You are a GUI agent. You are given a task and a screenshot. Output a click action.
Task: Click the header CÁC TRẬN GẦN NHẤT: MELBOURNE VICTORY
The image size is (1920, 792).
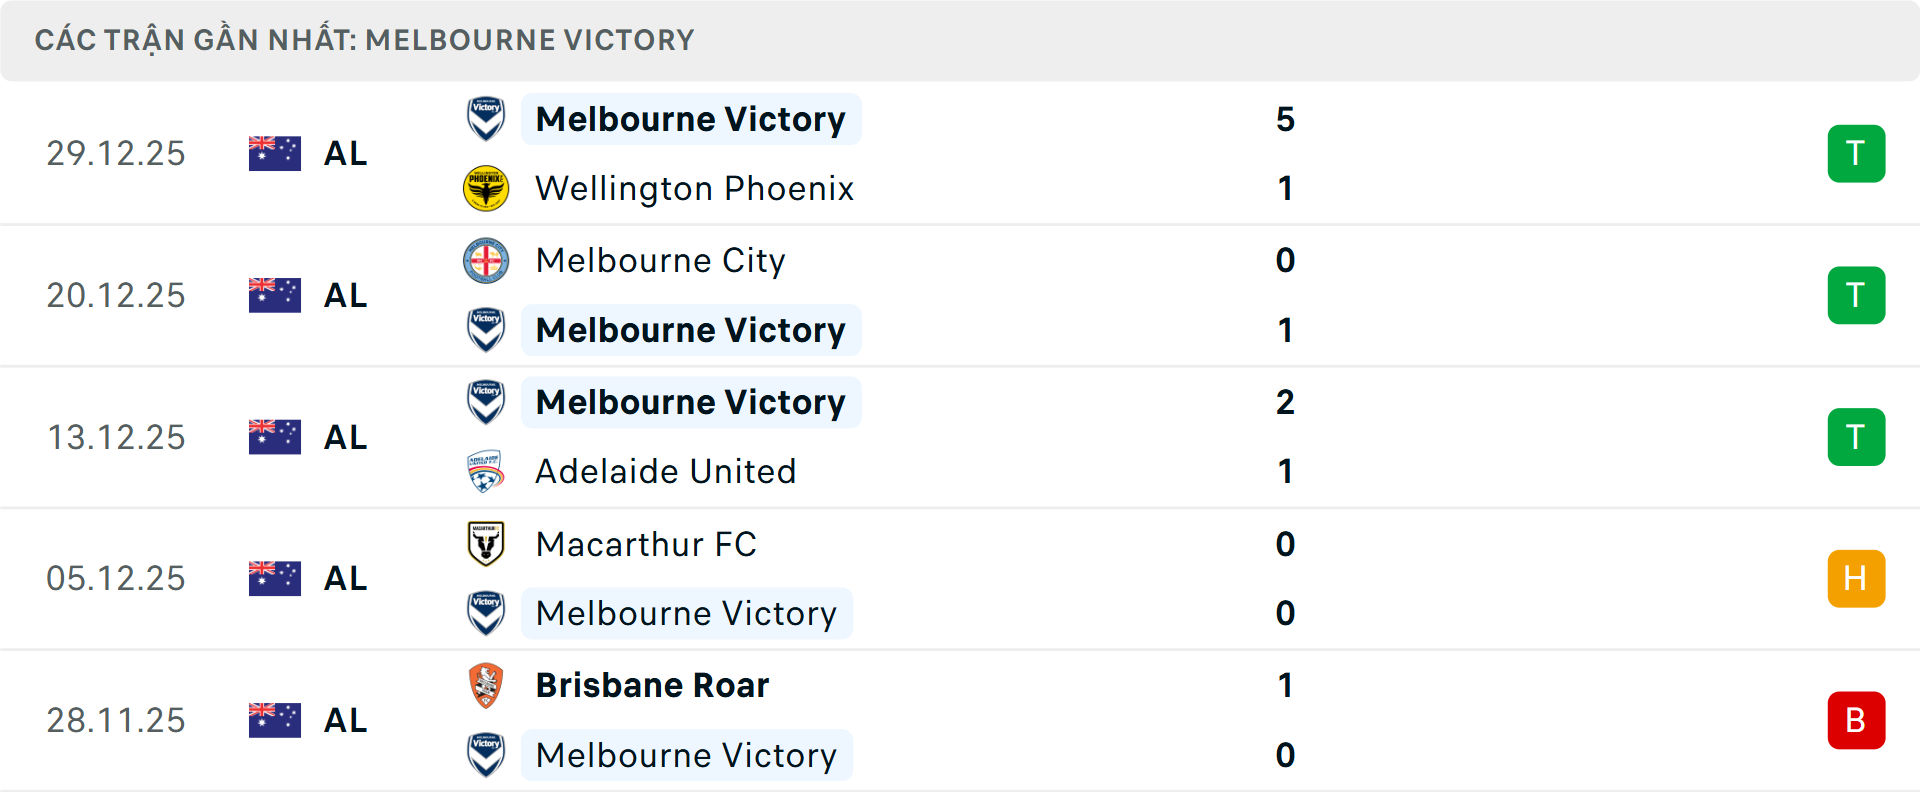click(366, 40)
